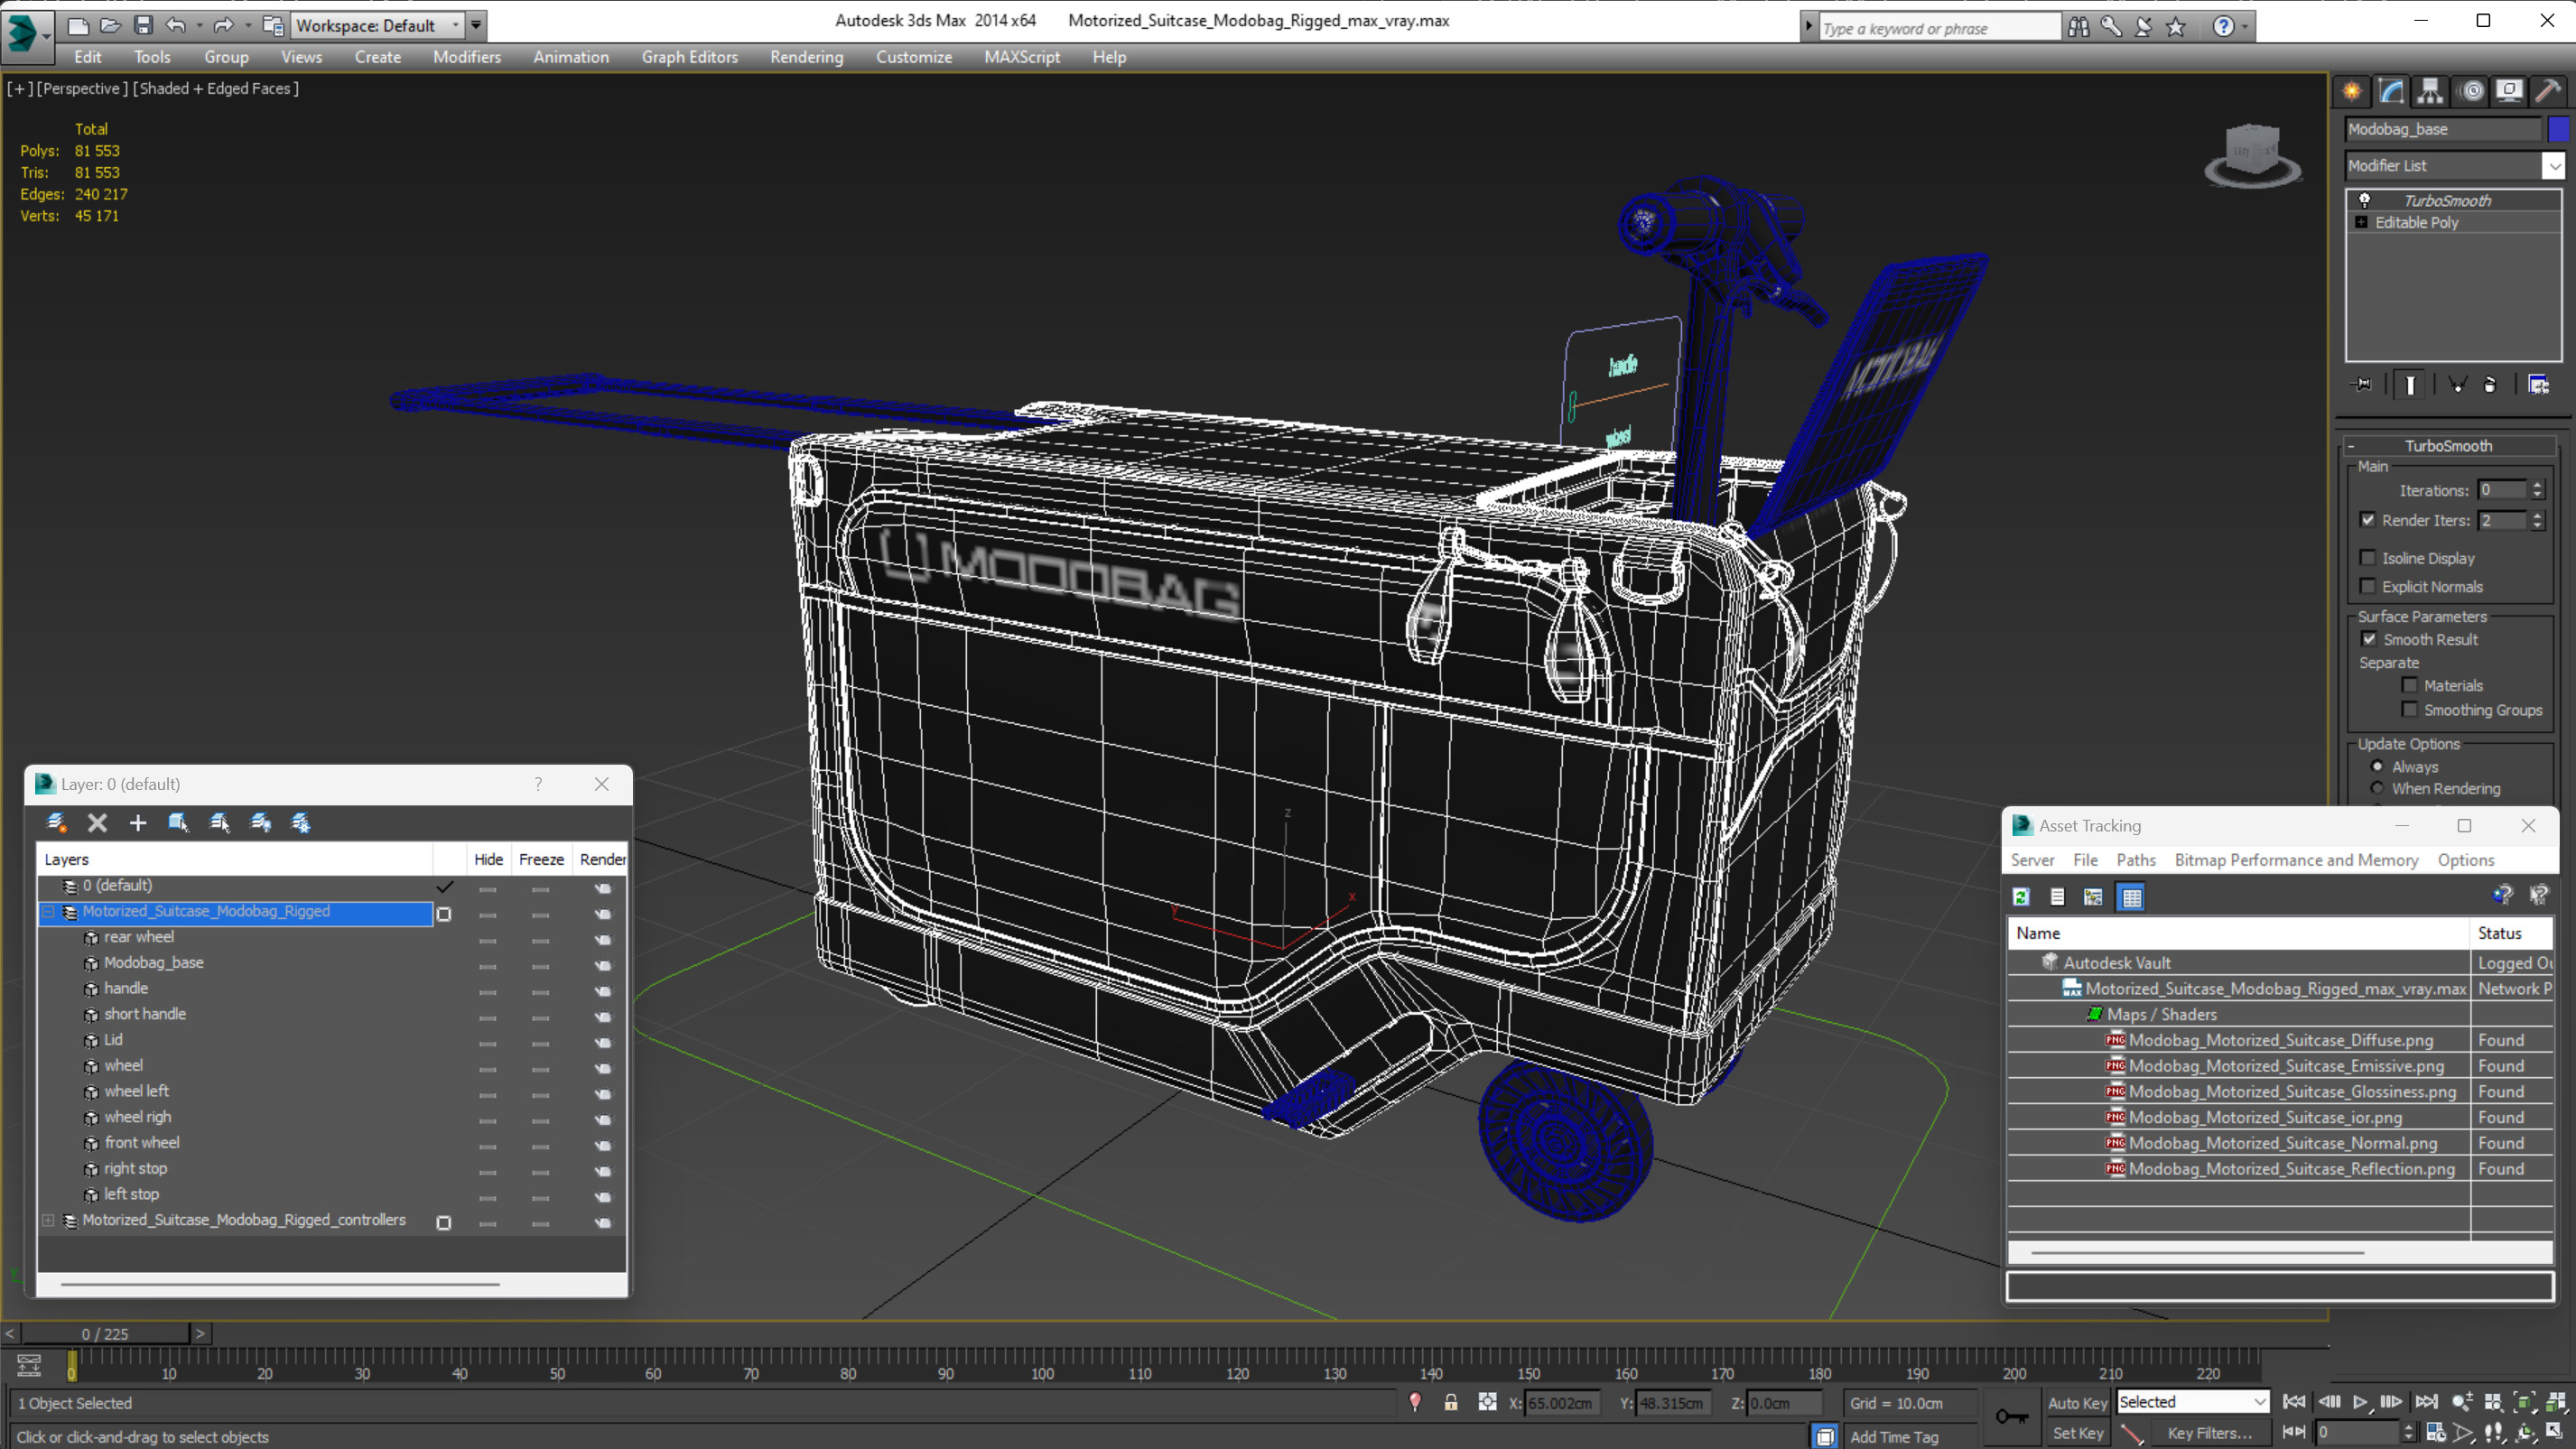This screenshot has width=2576, height=1449.
Task: Open the Rendering menu
Action: coord(806,57)
